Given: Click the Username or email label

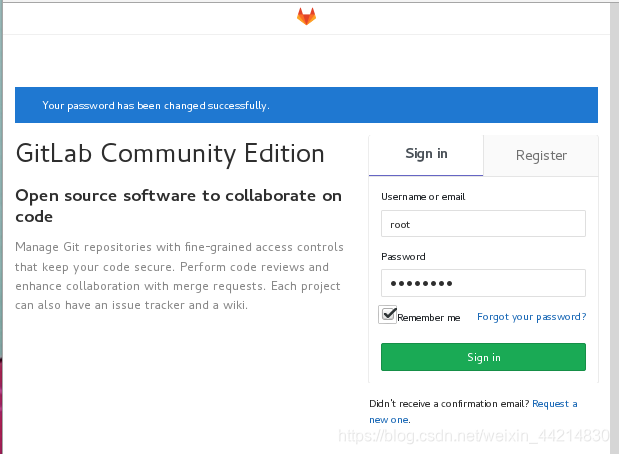Looking at the screenshot, I should coord(423,197).
